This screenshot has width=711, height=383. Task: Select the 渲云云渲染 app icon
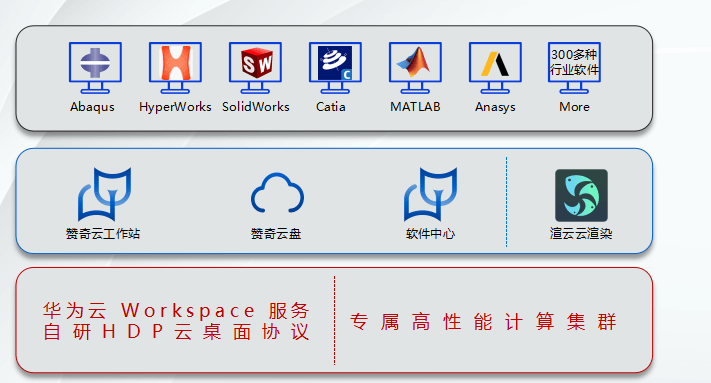(x=581, y=195)
